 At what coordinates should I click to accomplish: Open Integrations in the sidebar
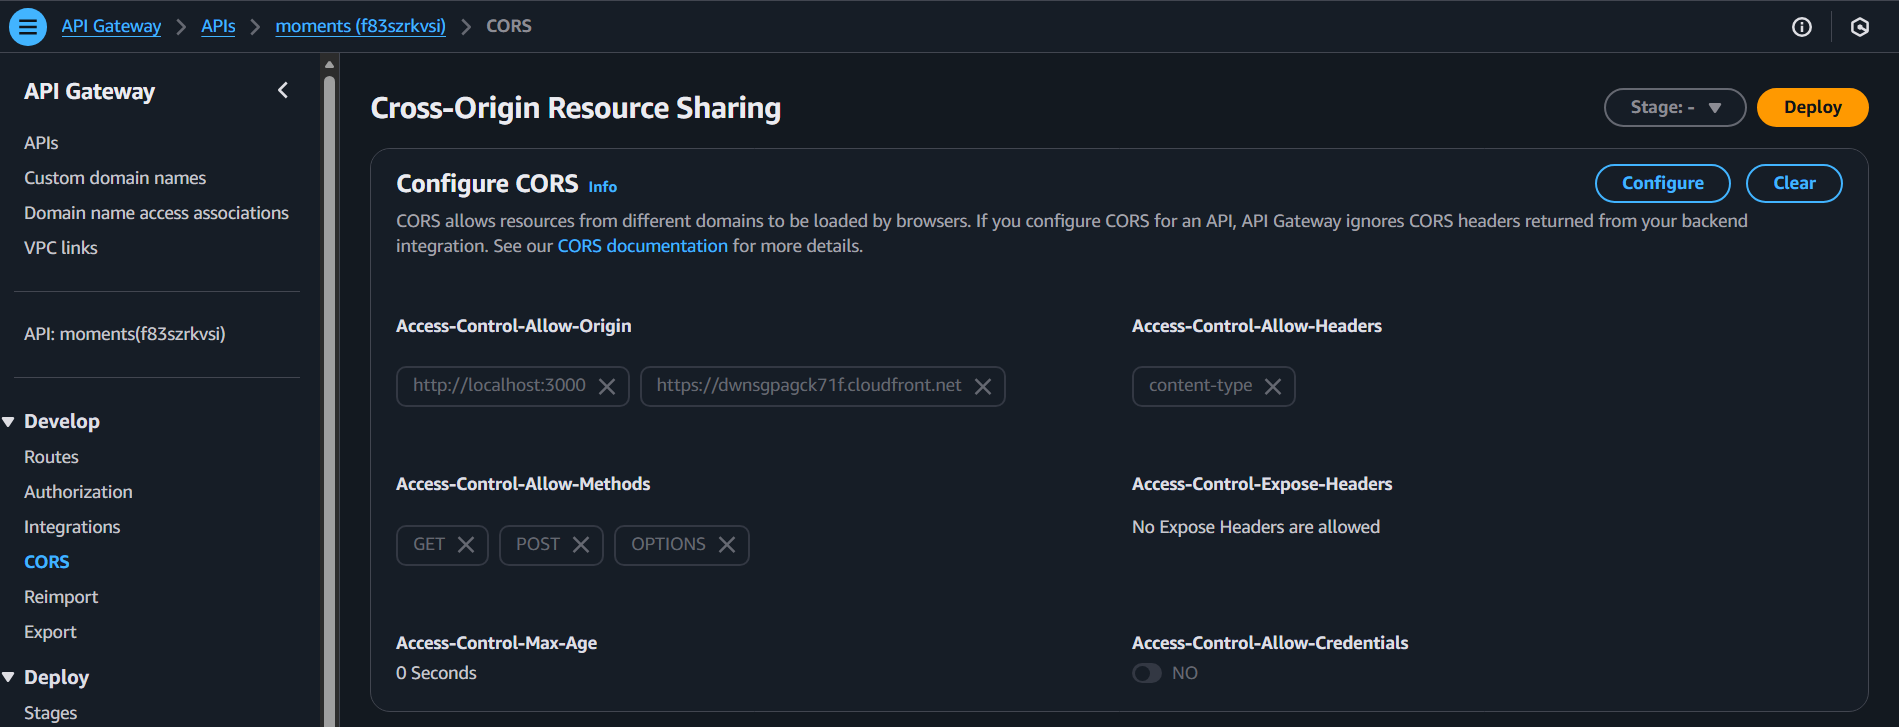coord(72,527)
